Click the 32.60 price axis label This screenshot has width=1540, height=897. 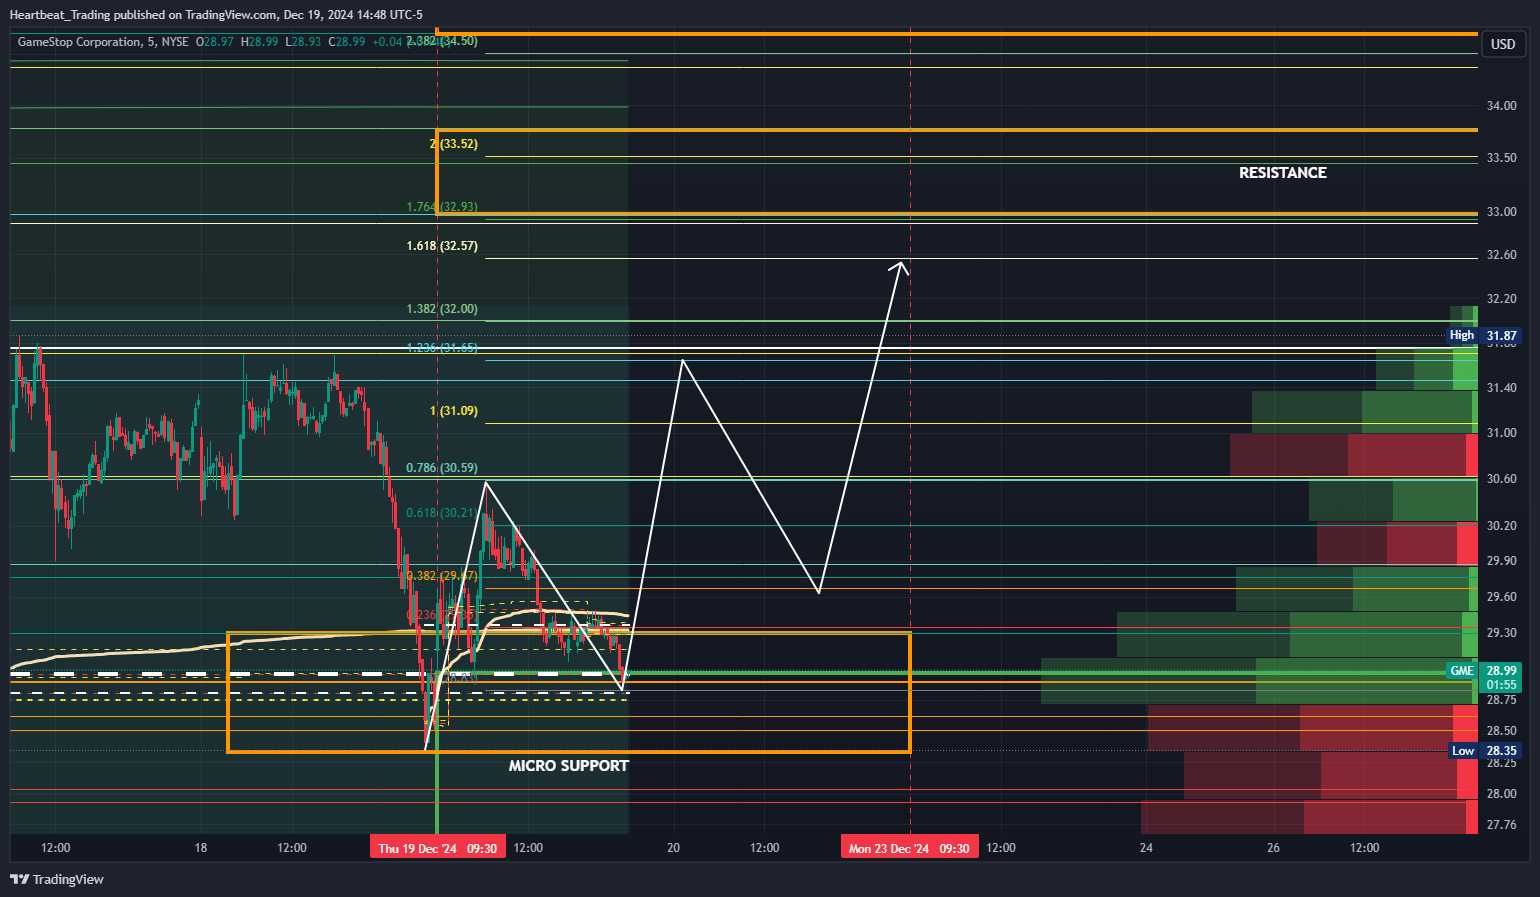(x=1502, y=255)
